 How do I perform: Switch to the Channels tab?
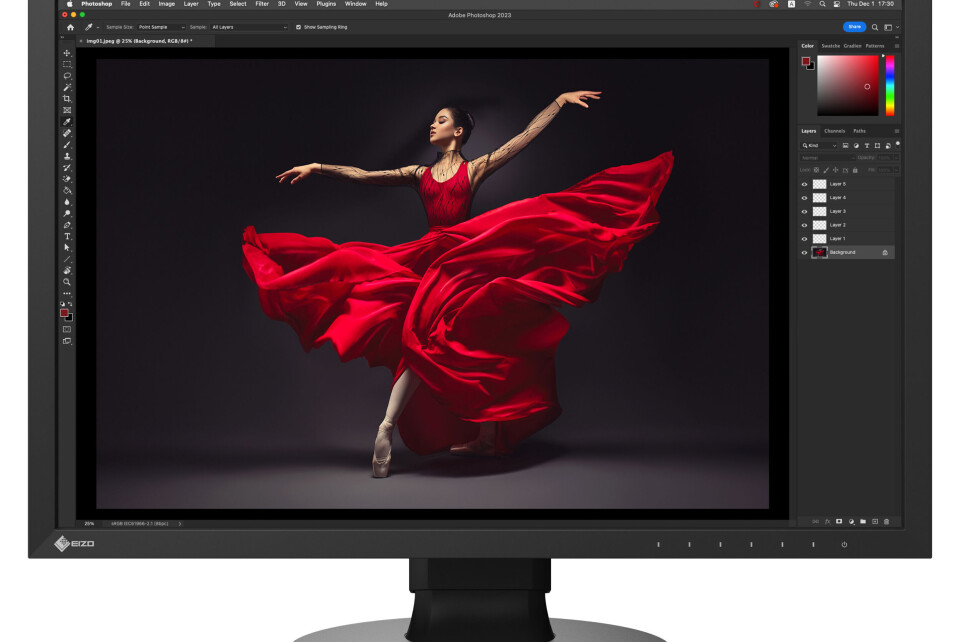835,131
